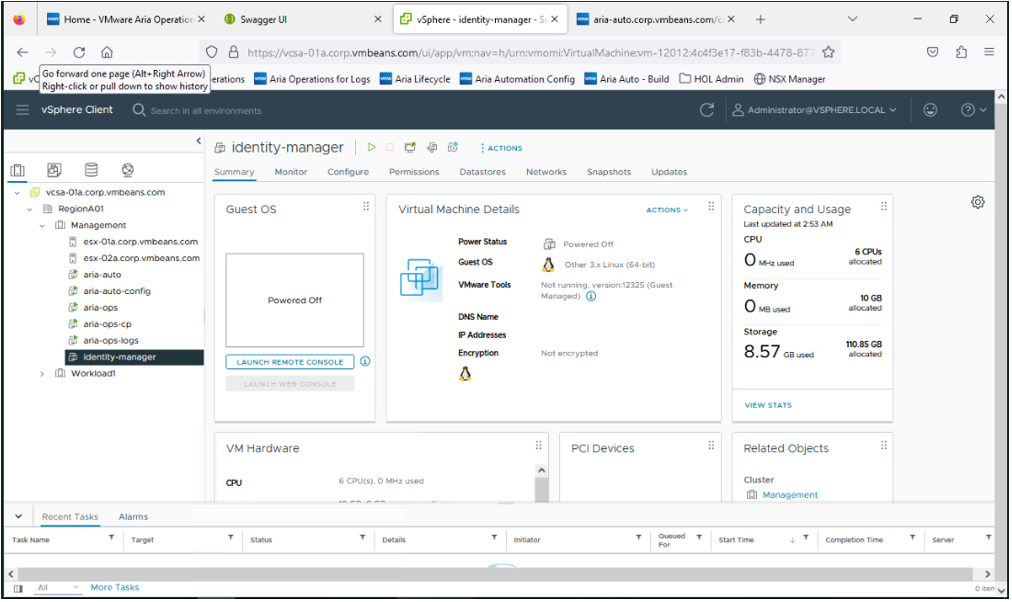Switch to the Alarms tab
1012x602 pixels.
(133, 516)
